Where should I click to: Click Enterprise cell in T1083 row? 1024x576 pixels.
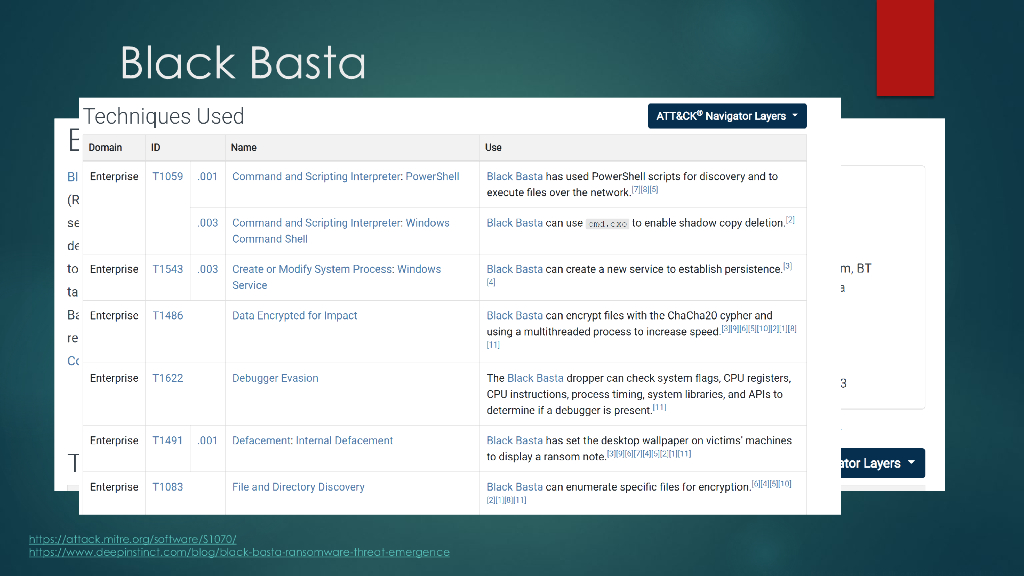pos(114,487)
